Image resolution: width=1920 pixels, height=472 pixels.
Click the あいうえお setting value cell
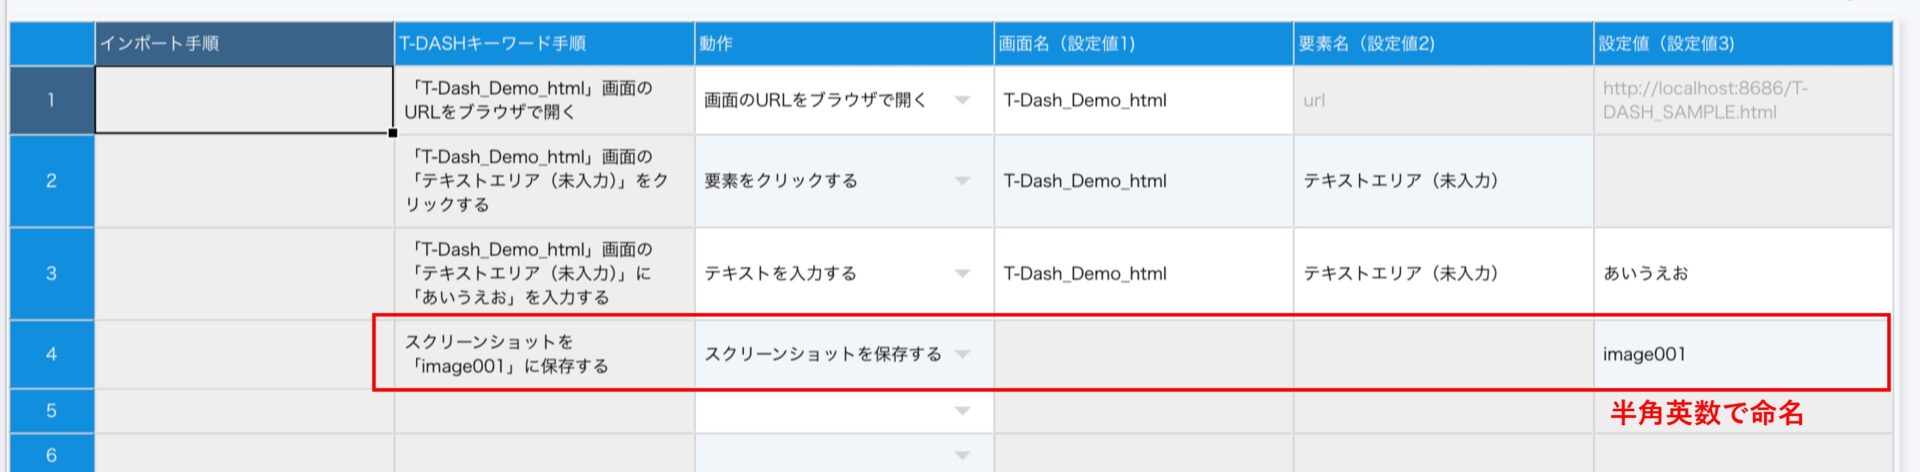coord(1742,273)
